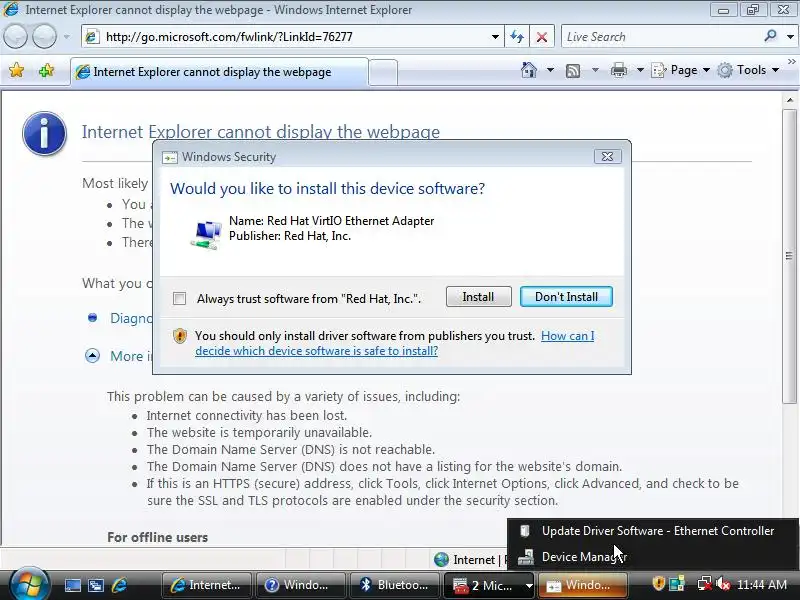Screen dimensions: 800x600
Task: Click the shield warning icon in the dialog
Action: click(180, 336)
